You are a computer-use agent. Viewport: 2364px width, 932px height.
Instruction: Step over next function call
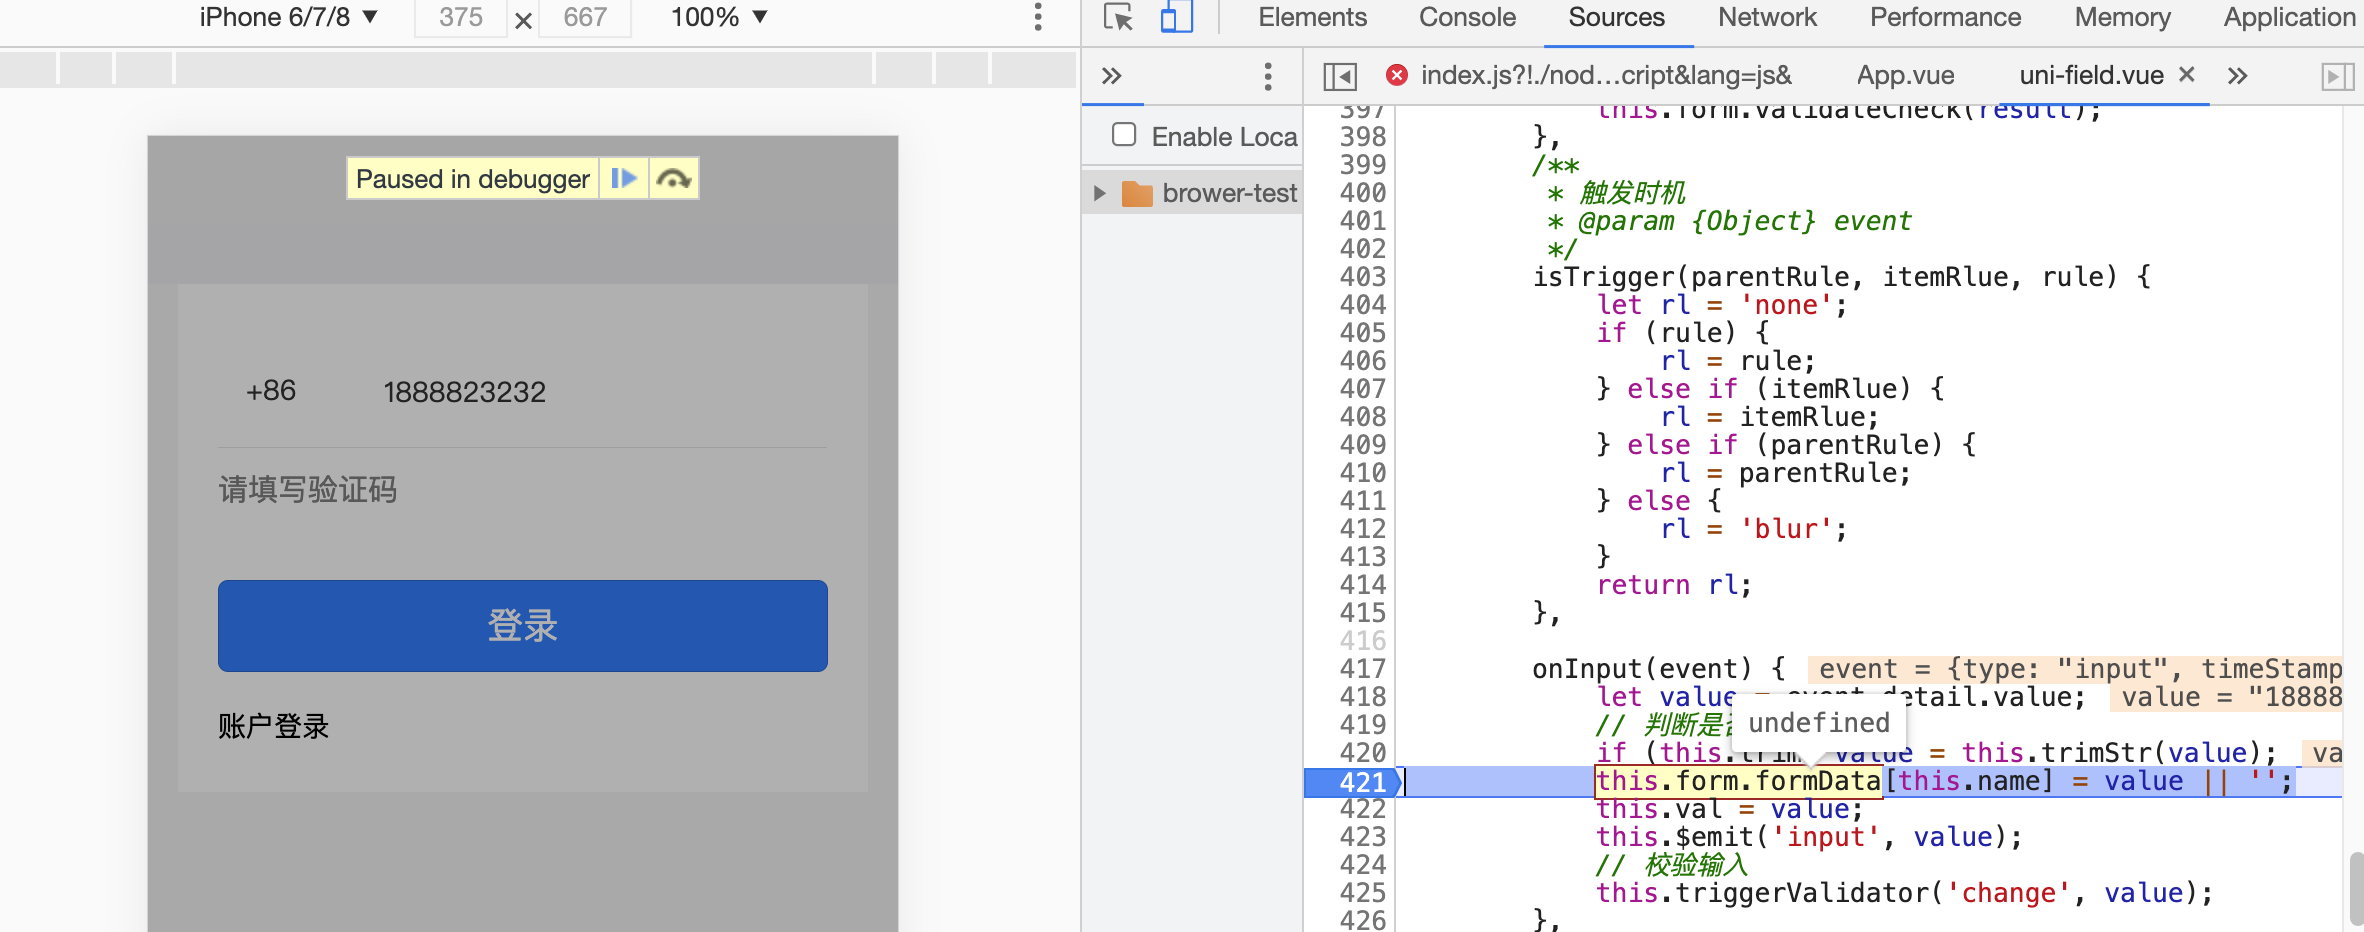click(673, 178)
